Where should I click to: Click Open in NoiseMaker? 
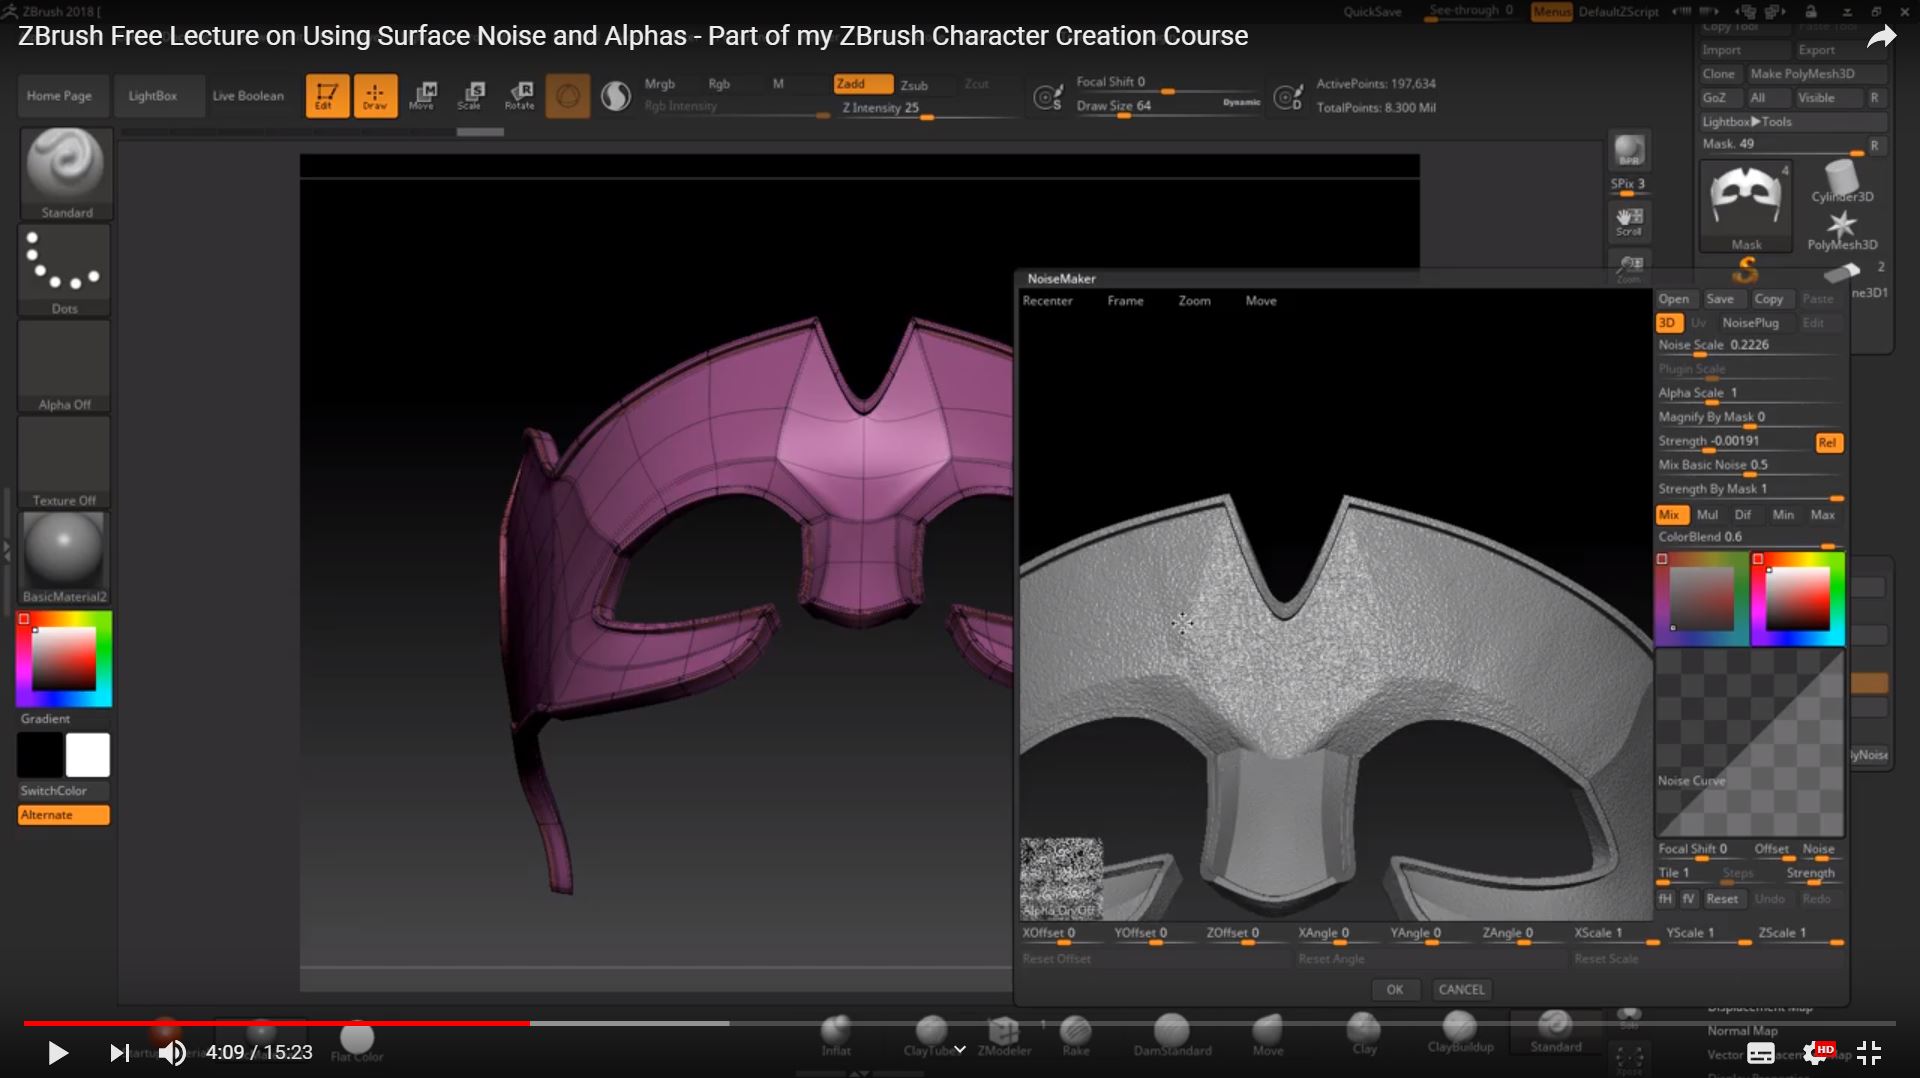click(1674, 298)
